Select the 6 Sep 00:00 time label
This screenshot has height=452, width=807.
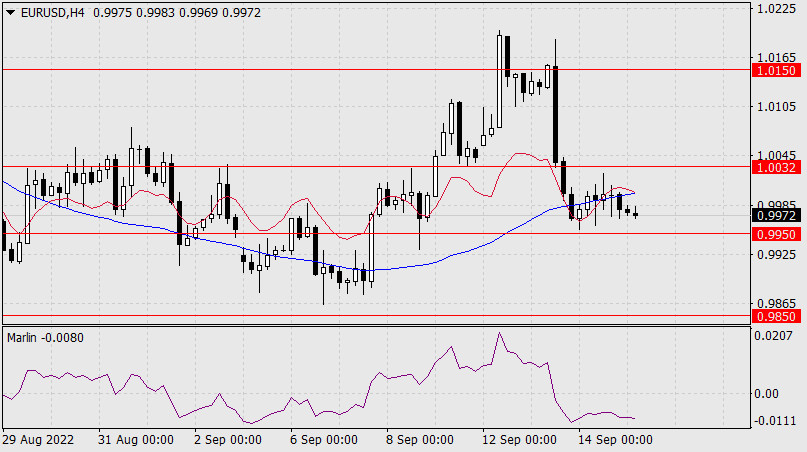point(323,440)
